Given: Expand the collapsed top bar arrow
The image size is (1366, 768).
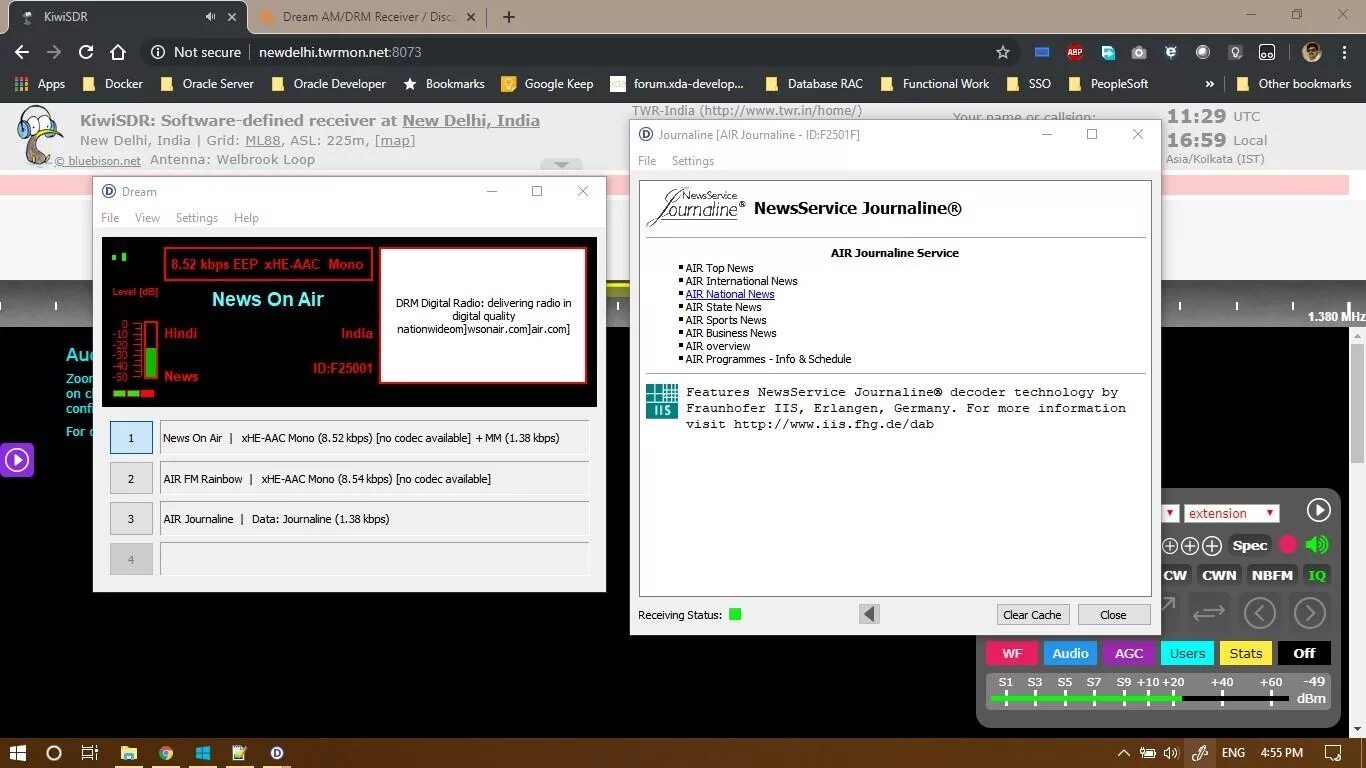Looking at the screenshot, I should pos(561,164).
